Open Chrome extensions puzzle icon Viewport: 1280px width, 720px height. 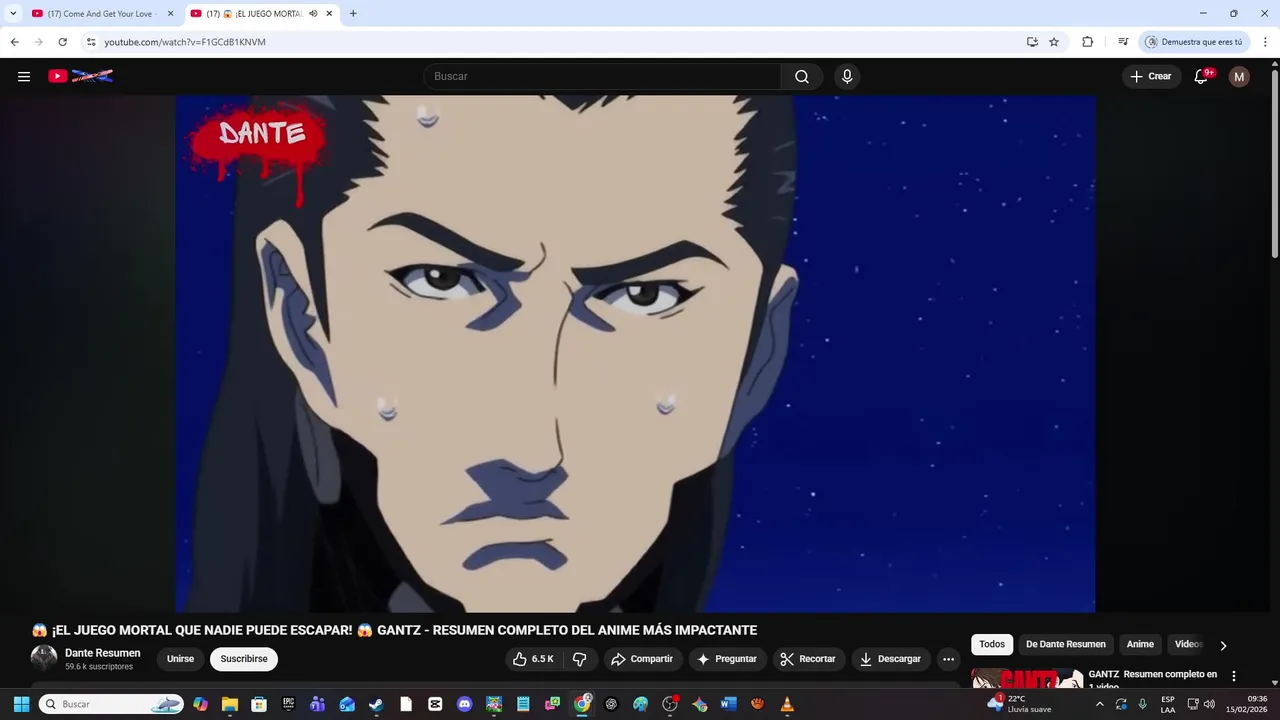click(1087, 42)
